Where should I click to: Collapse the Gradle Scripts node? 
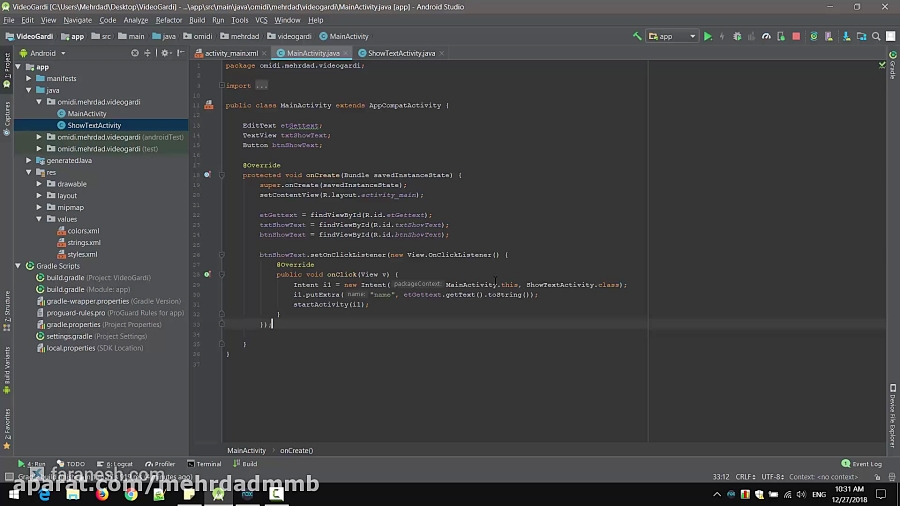coord(18,266)
